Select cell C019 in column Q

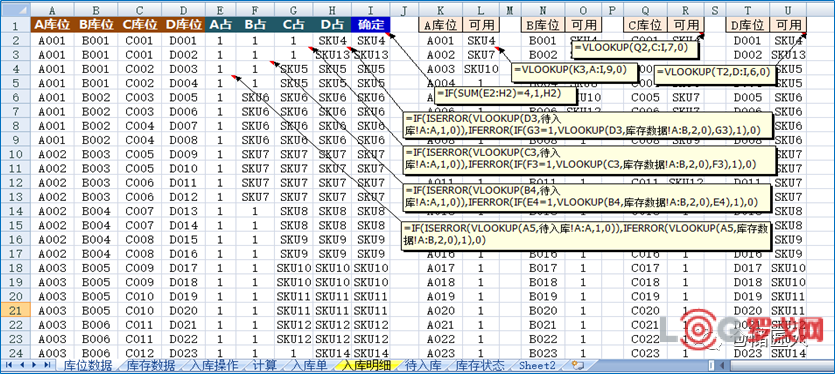[x=645, y=296]
